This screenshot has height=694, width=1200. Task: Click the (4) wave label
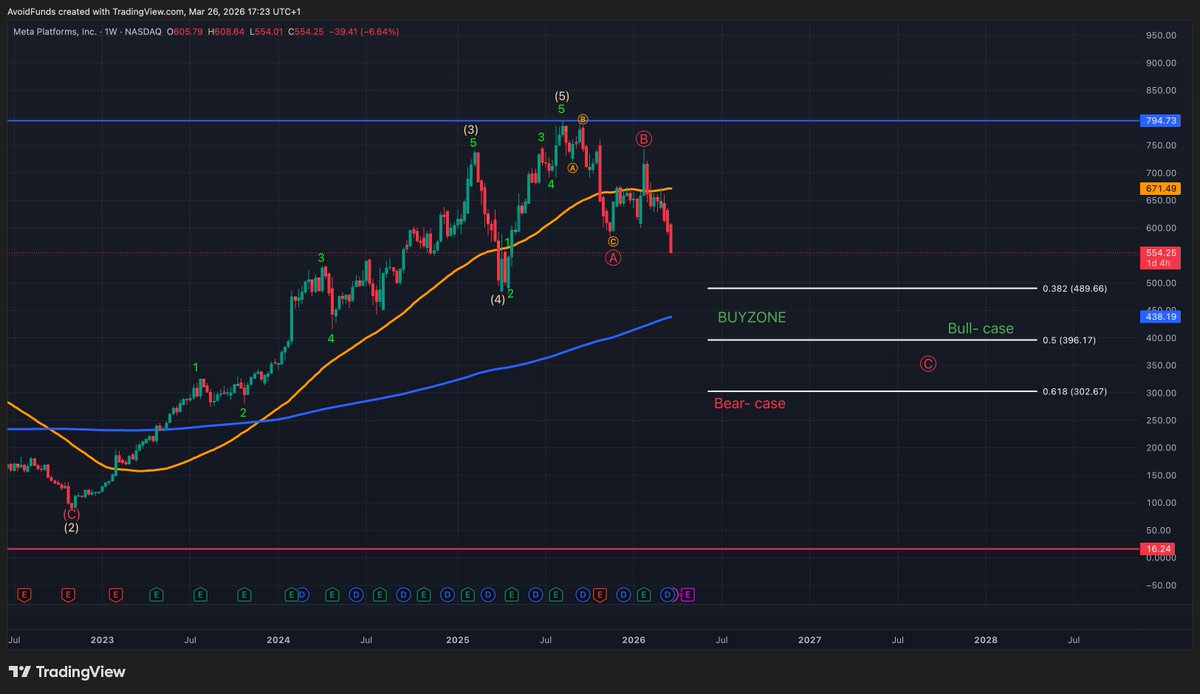[497, 299]
